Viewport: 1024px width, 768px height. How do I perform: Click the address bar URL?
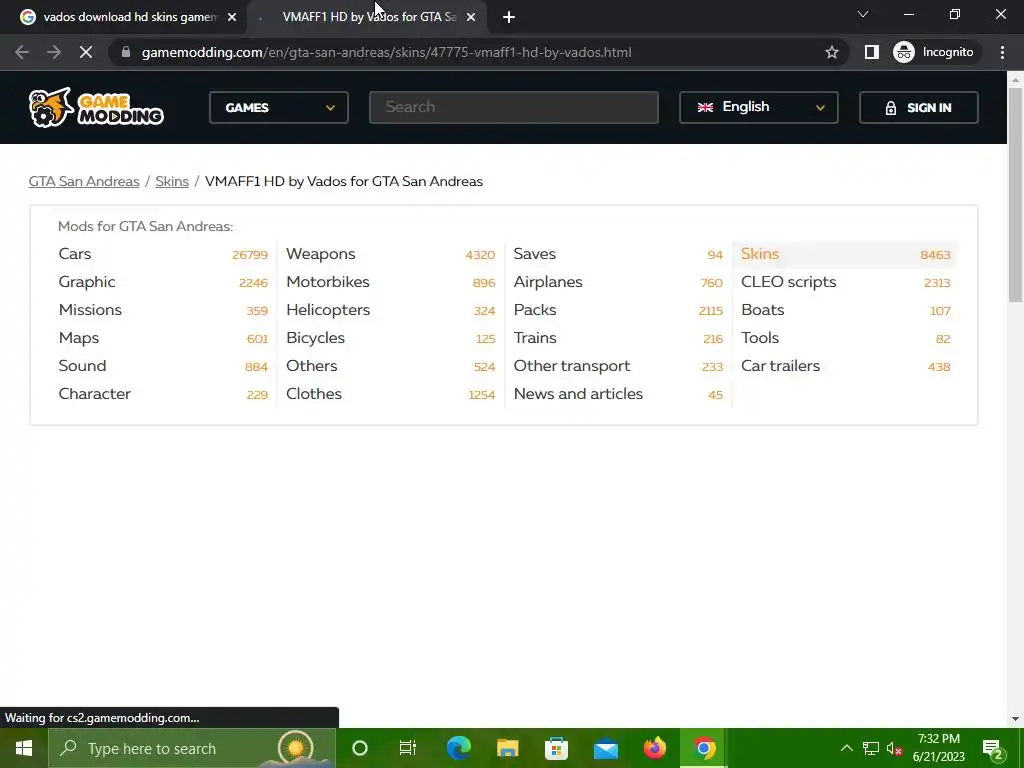[x=386, y=52]
